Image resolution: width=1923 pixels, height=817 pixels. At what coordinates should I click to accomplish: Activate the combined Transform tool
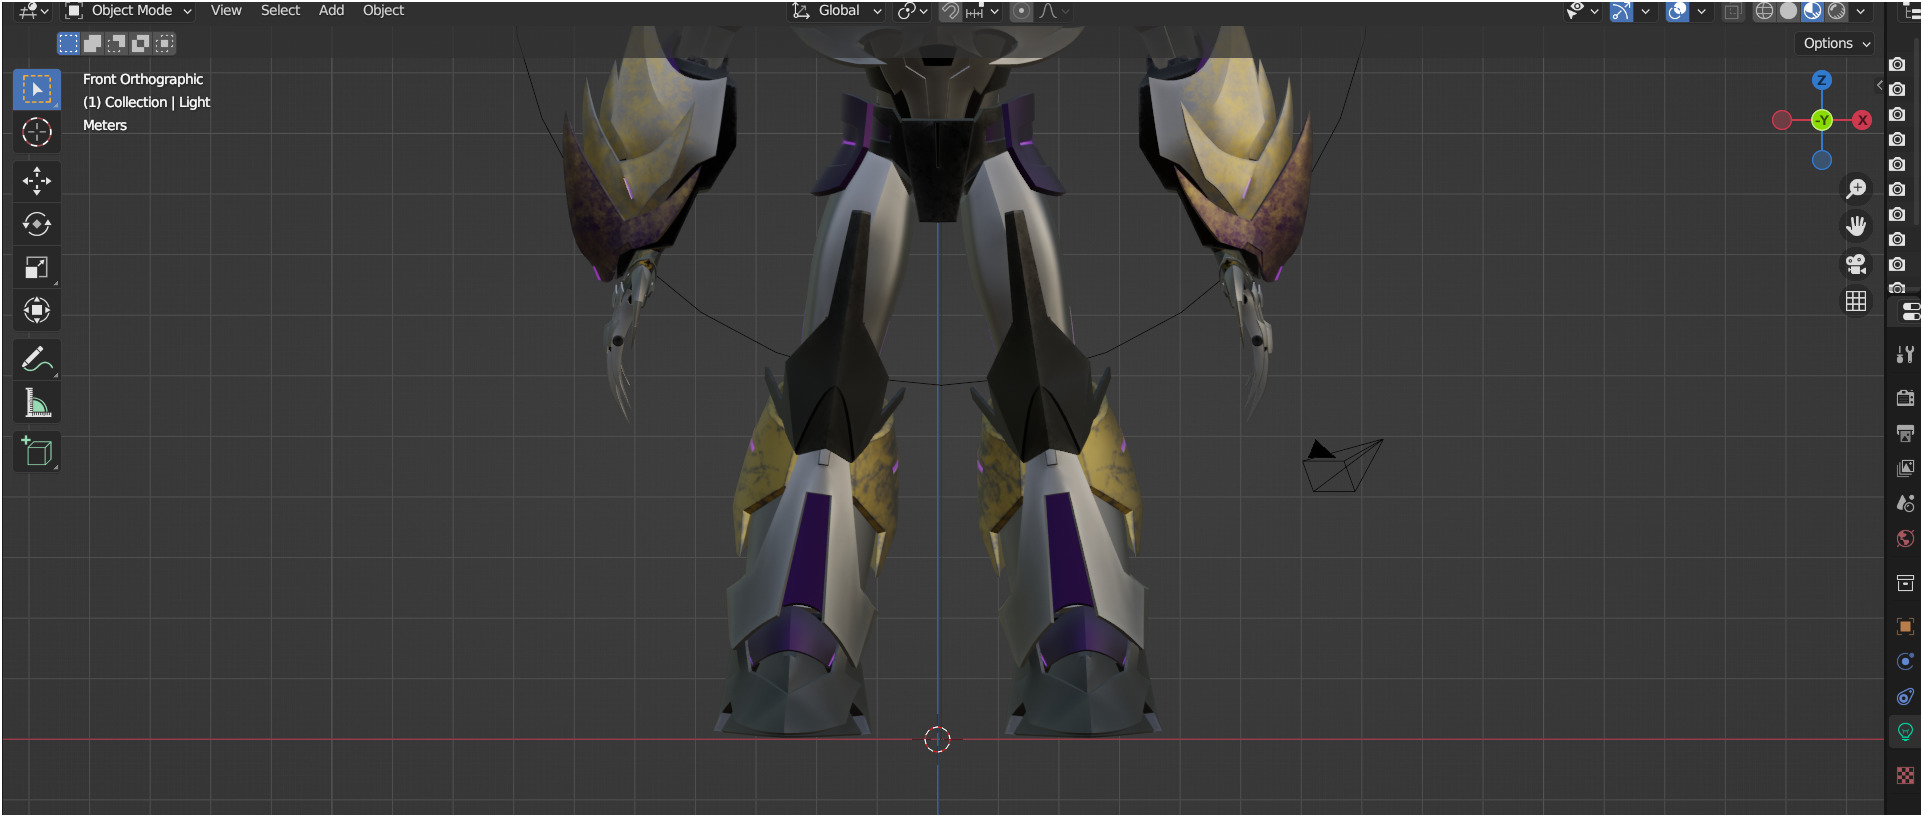click(37, 310)
